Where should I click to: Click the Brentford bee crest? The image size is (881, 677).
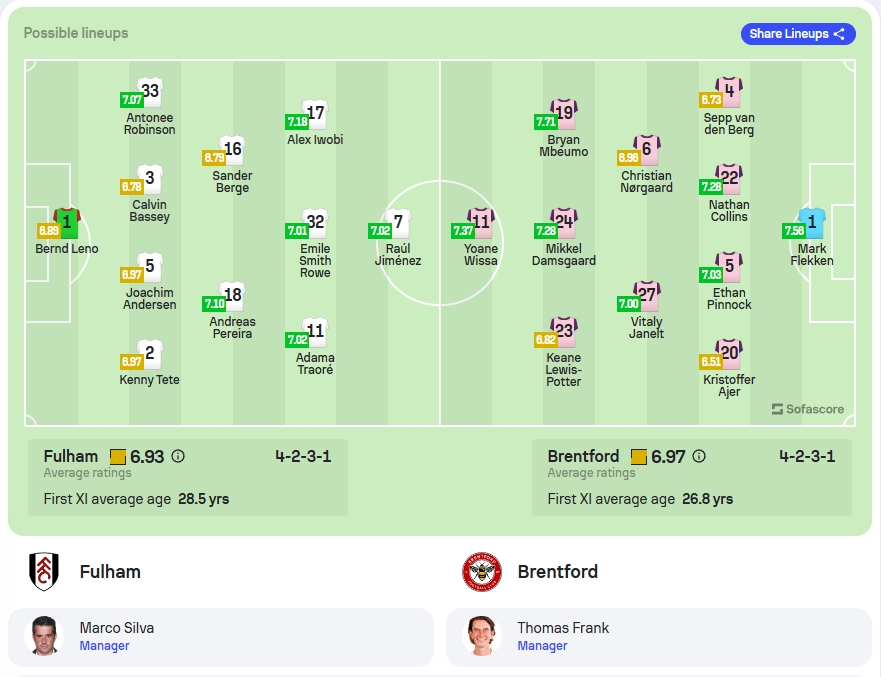point(482,571)
